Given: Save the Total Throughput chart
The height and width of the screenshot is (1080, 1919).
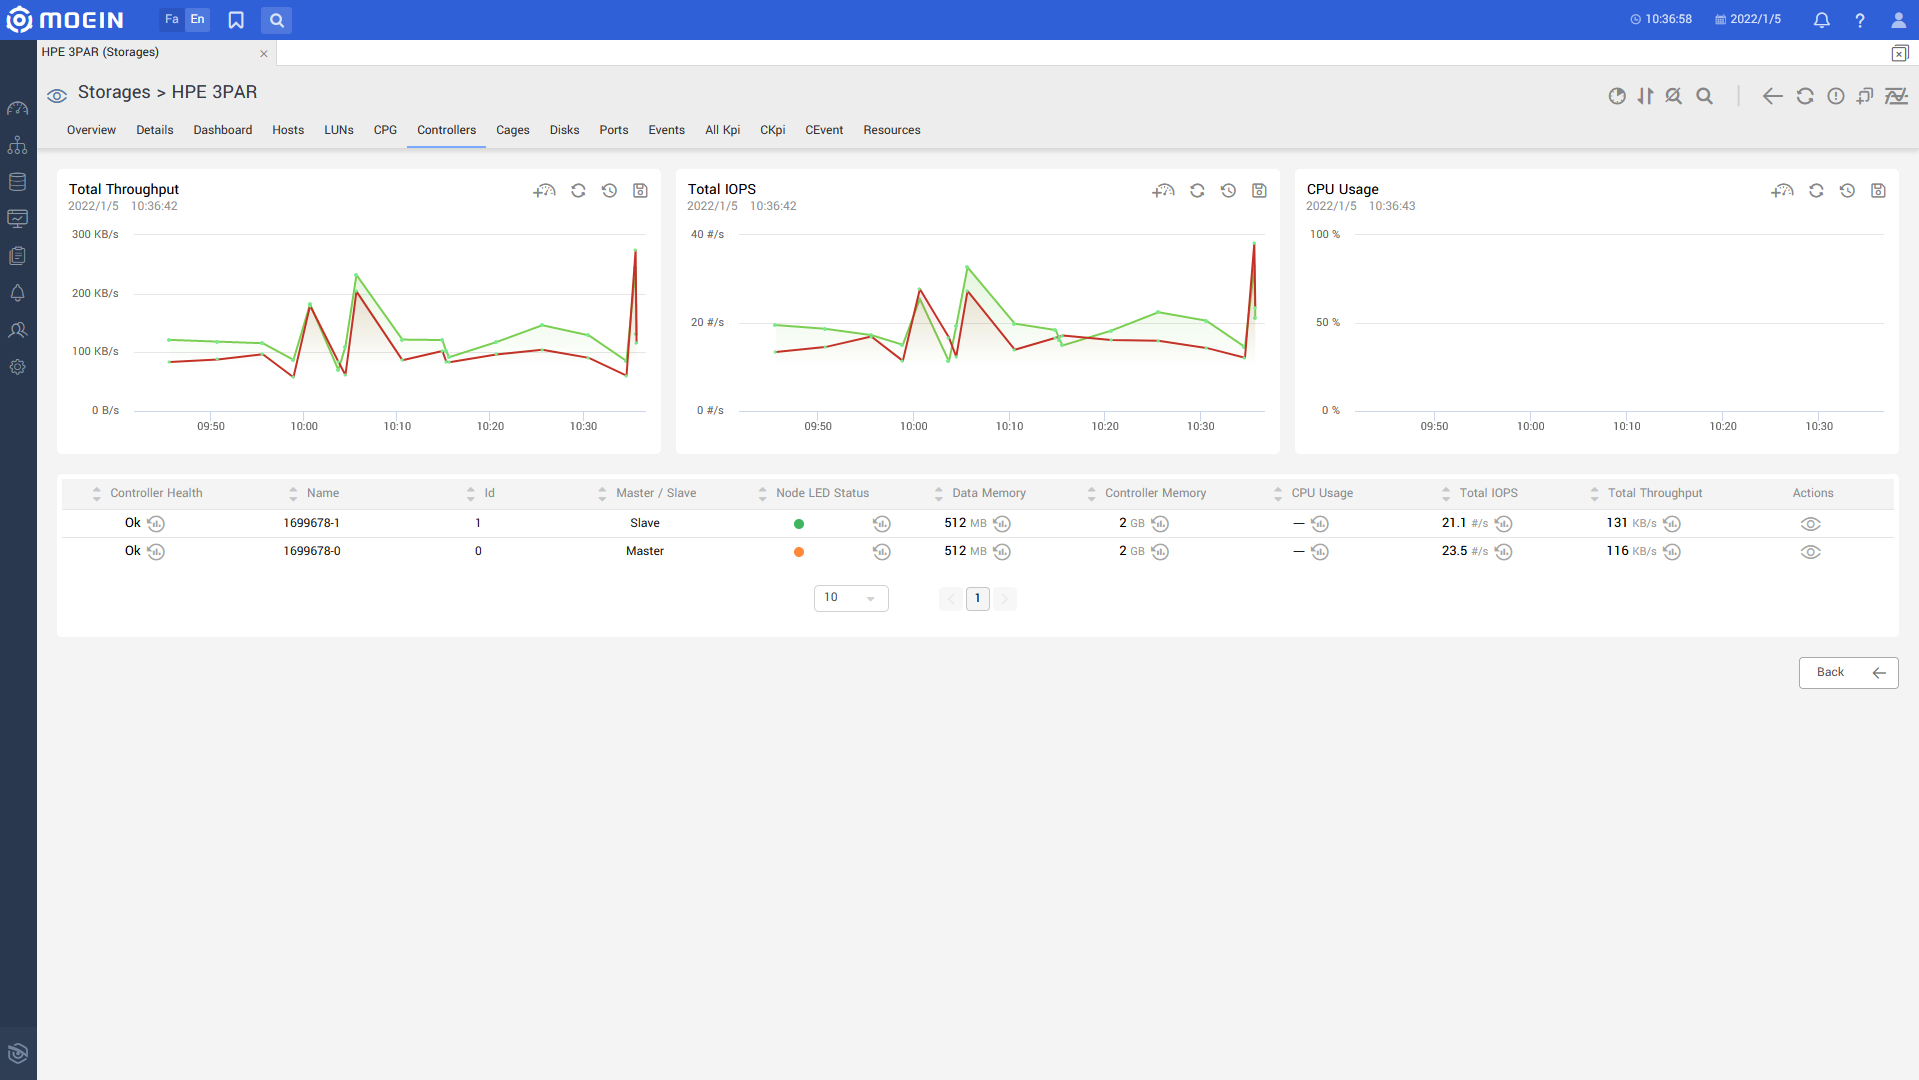Looking at the screenshot, I should (640, 191).
